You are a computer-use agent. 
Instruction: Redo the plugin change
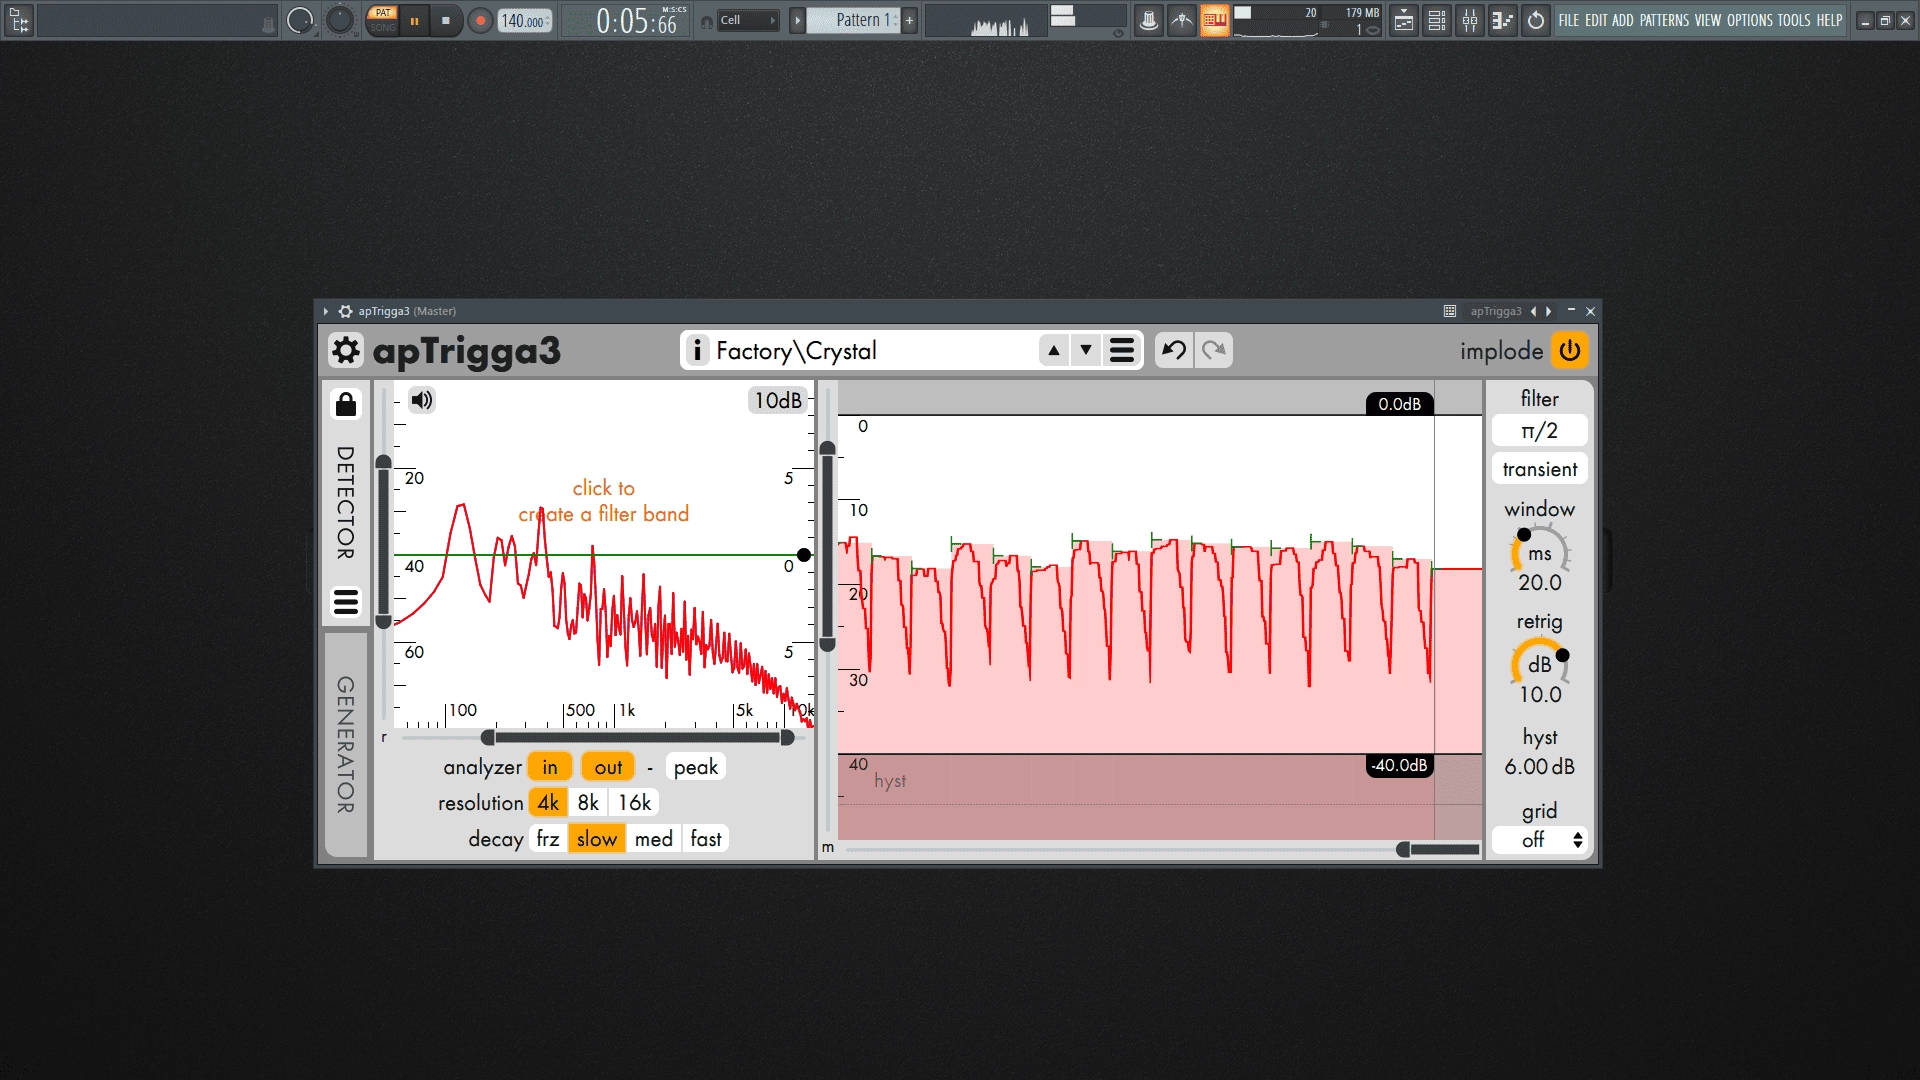[1214, 350]
